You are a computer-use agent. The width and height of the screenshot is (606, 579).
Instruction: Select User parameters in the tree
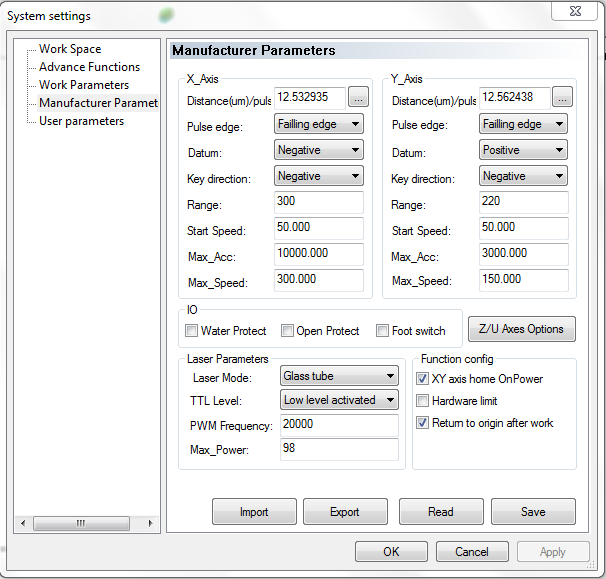click(x=81, y=121)
